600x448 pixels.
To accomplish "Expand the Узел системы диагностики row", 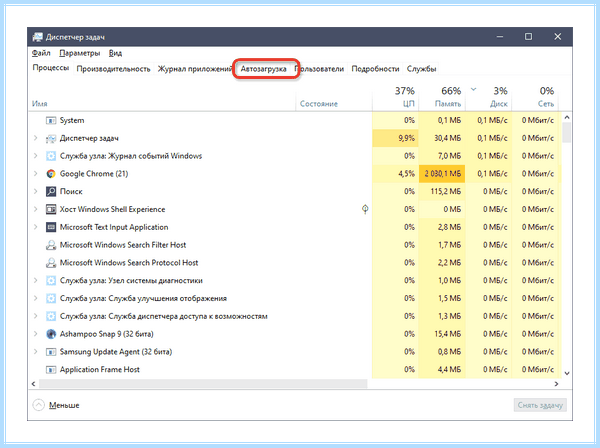I will coord(36,280).
